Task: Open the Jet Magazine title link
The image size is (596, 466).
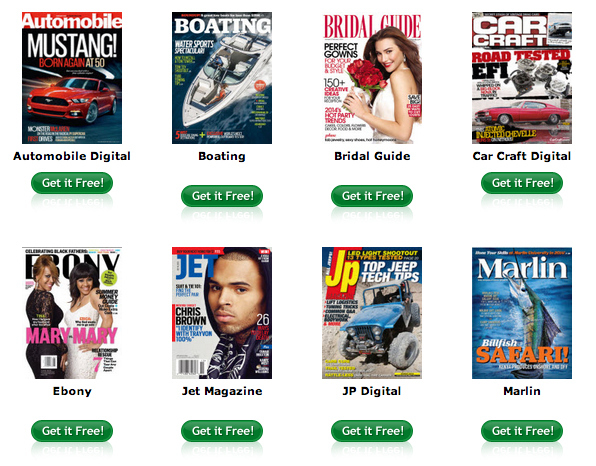Action: 222,391
